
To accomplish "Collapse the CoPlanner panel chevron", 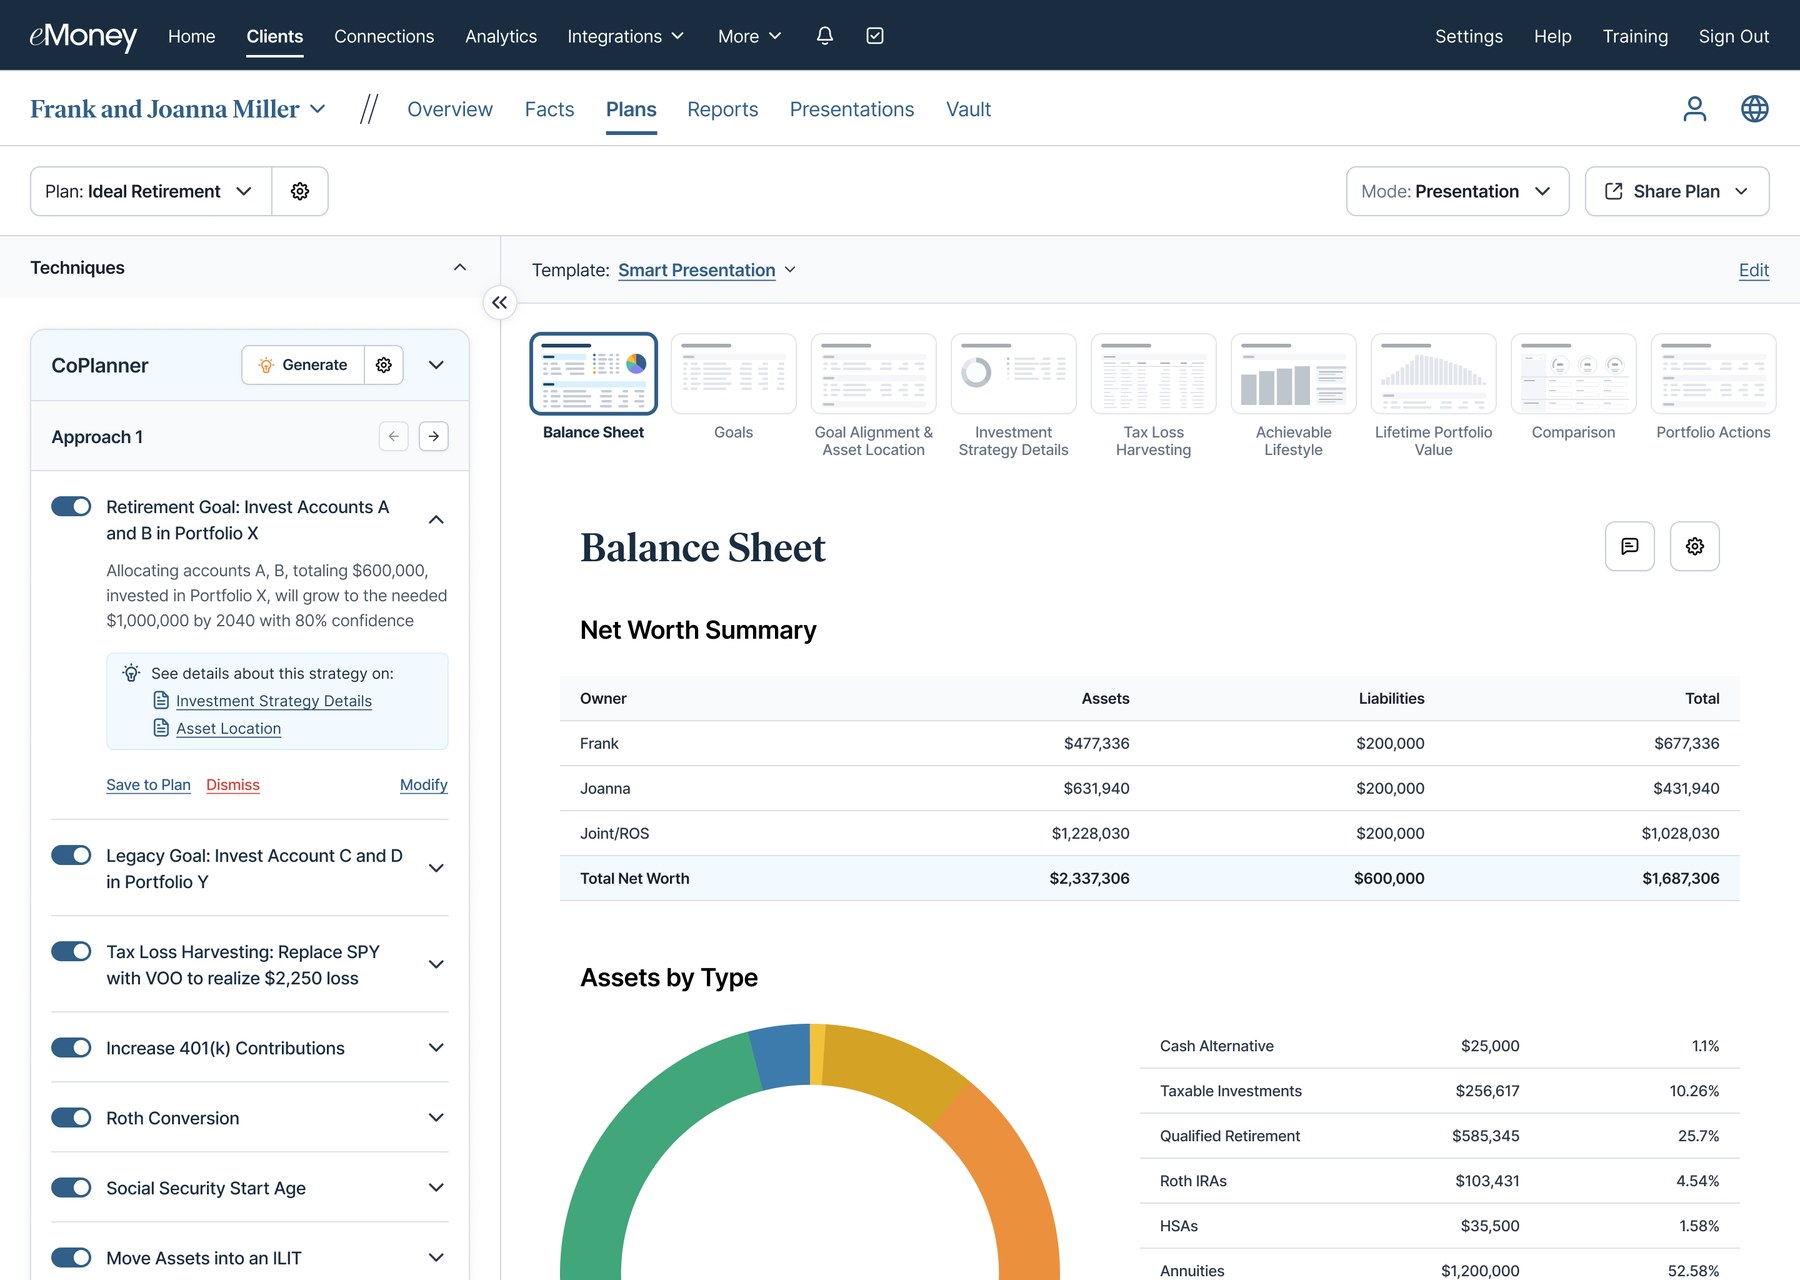I will tap(436, 365).
